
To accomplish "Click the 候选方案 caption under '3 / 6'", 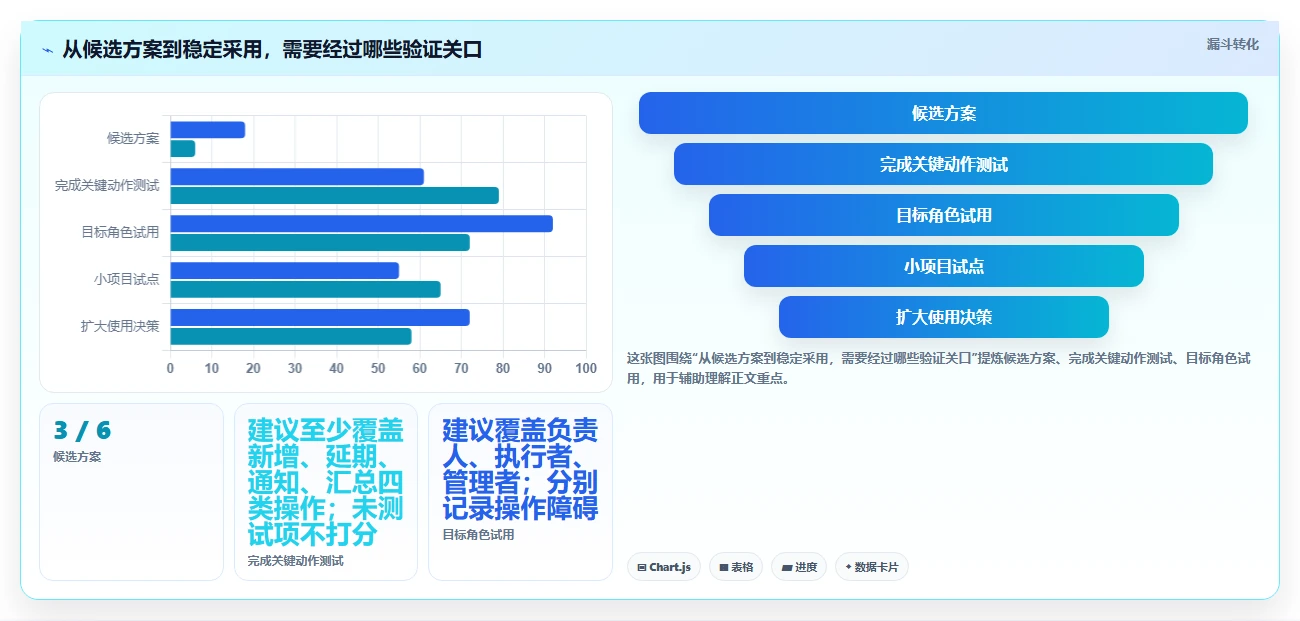I will coord(77,457).
